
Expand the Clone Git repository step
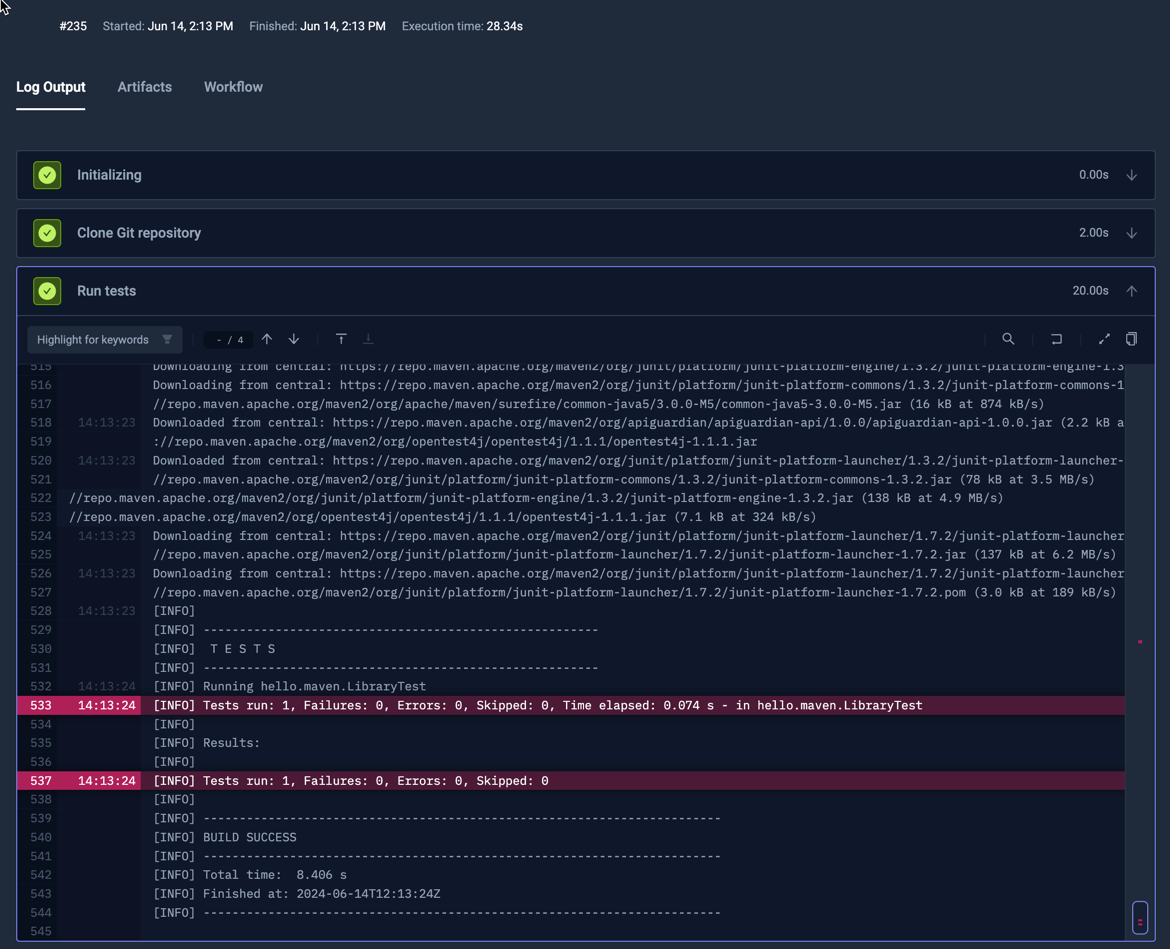point(1131,232)
